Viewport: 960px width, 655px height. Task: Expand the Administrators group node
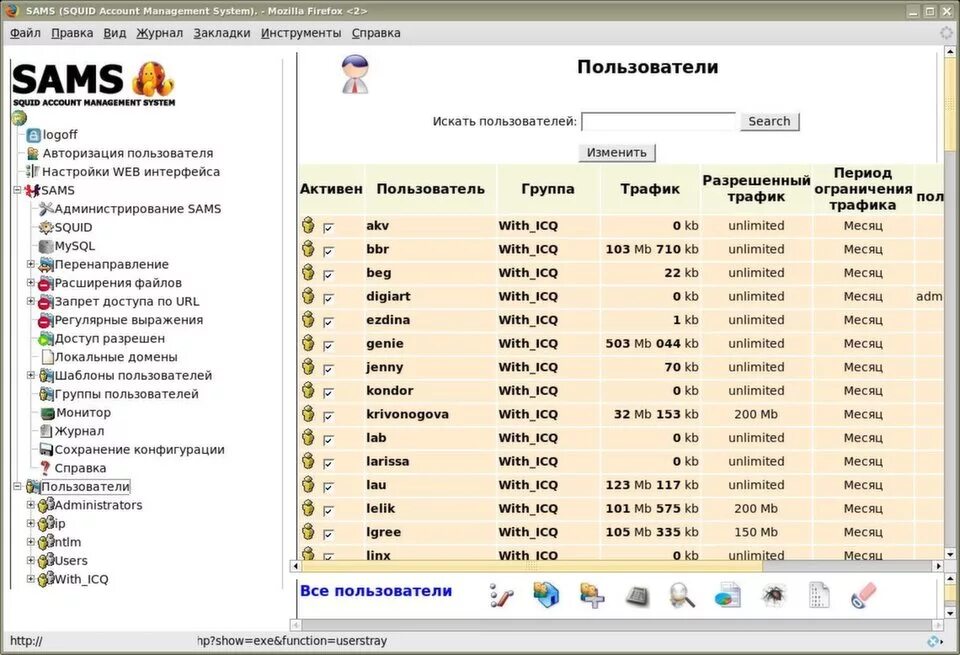(31, 504)
